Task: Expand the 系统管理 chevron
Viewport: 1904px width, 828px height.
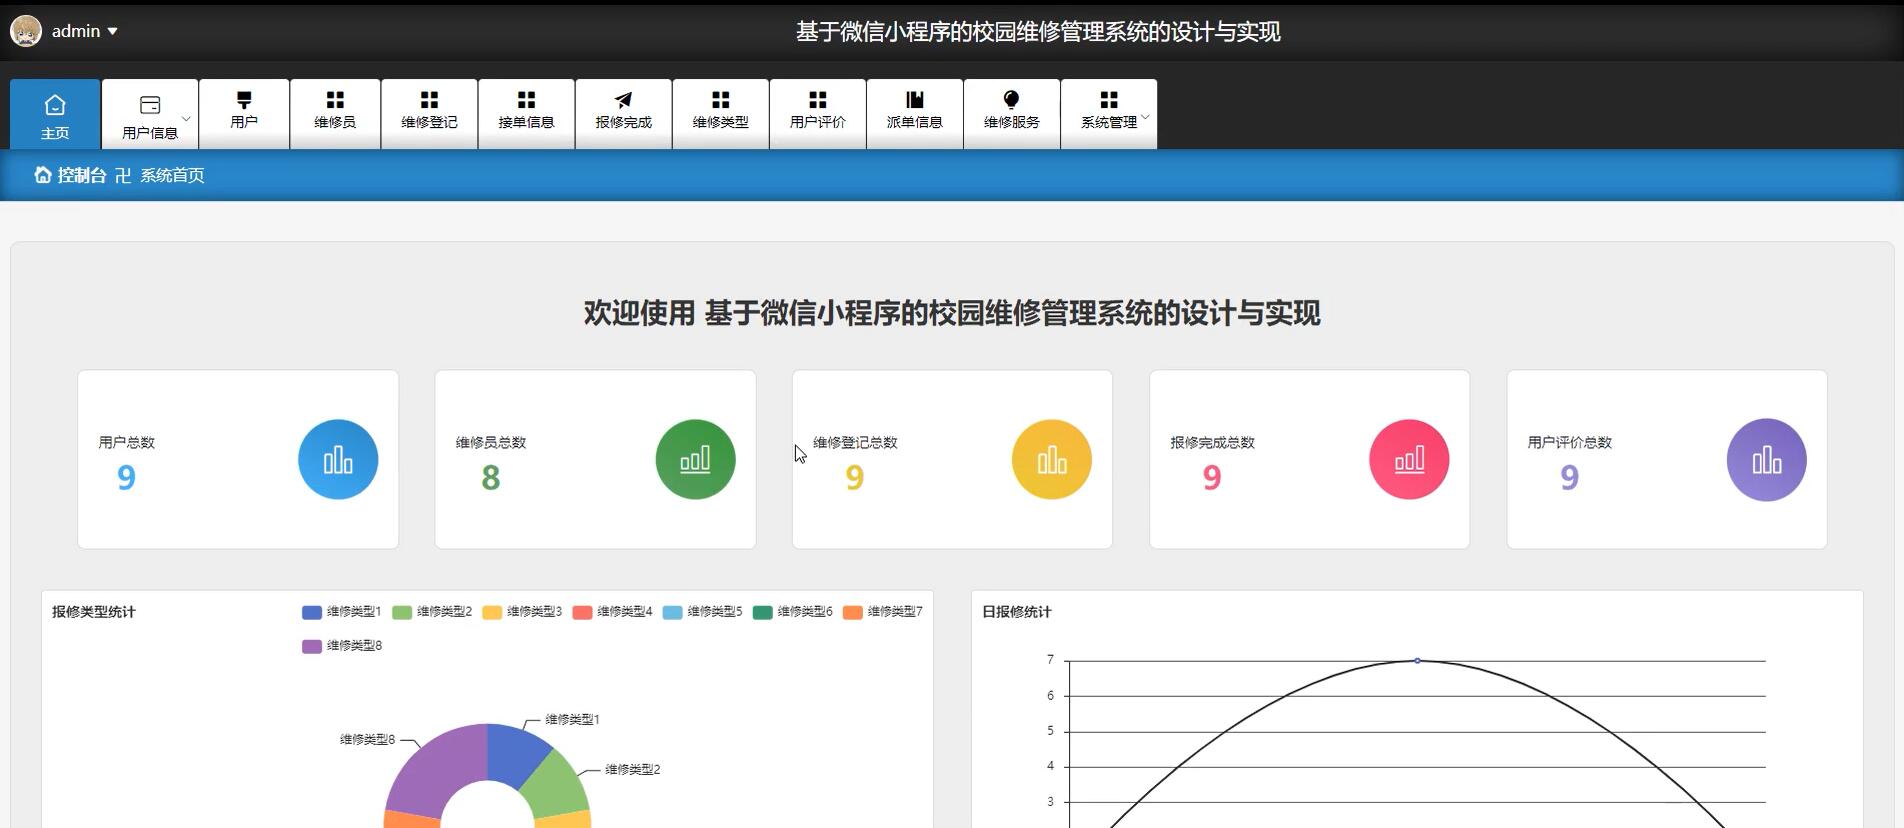Action: (x=1145, y=117)
